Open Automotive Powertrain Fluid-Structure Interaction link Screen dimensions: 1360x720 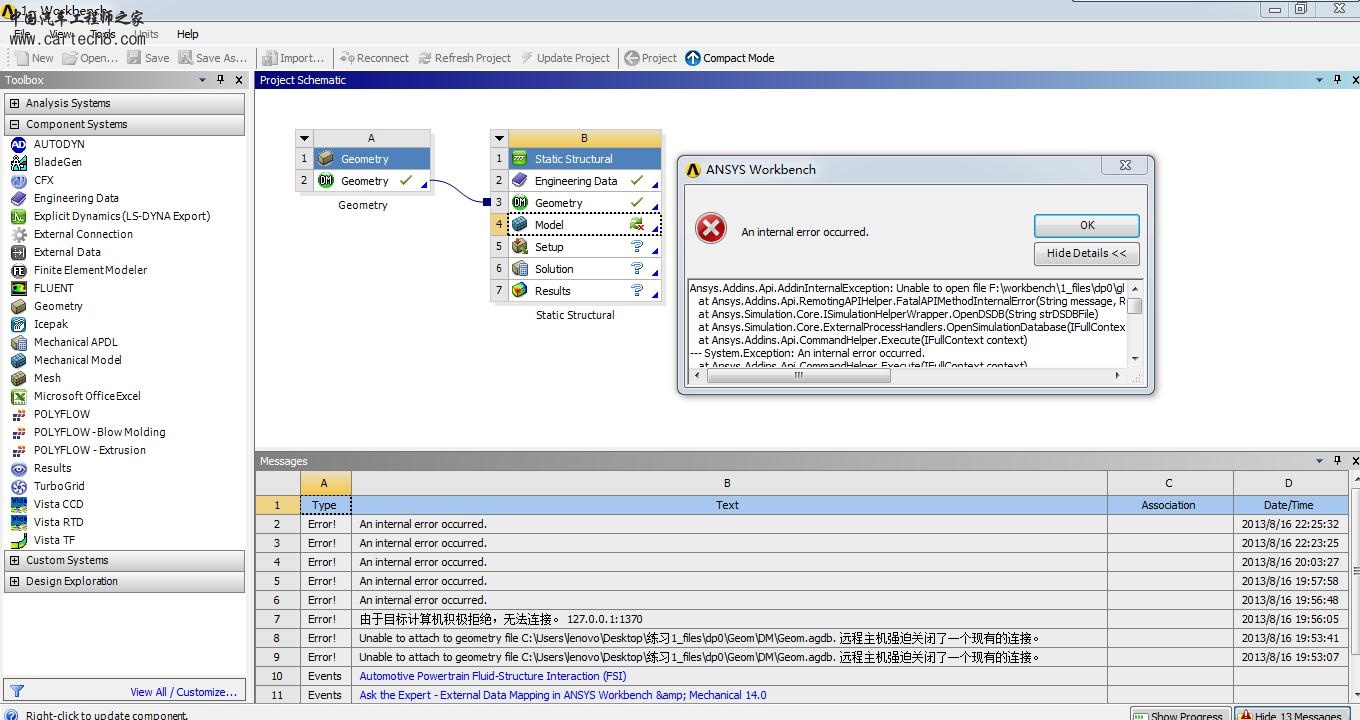tap(493, 676)
